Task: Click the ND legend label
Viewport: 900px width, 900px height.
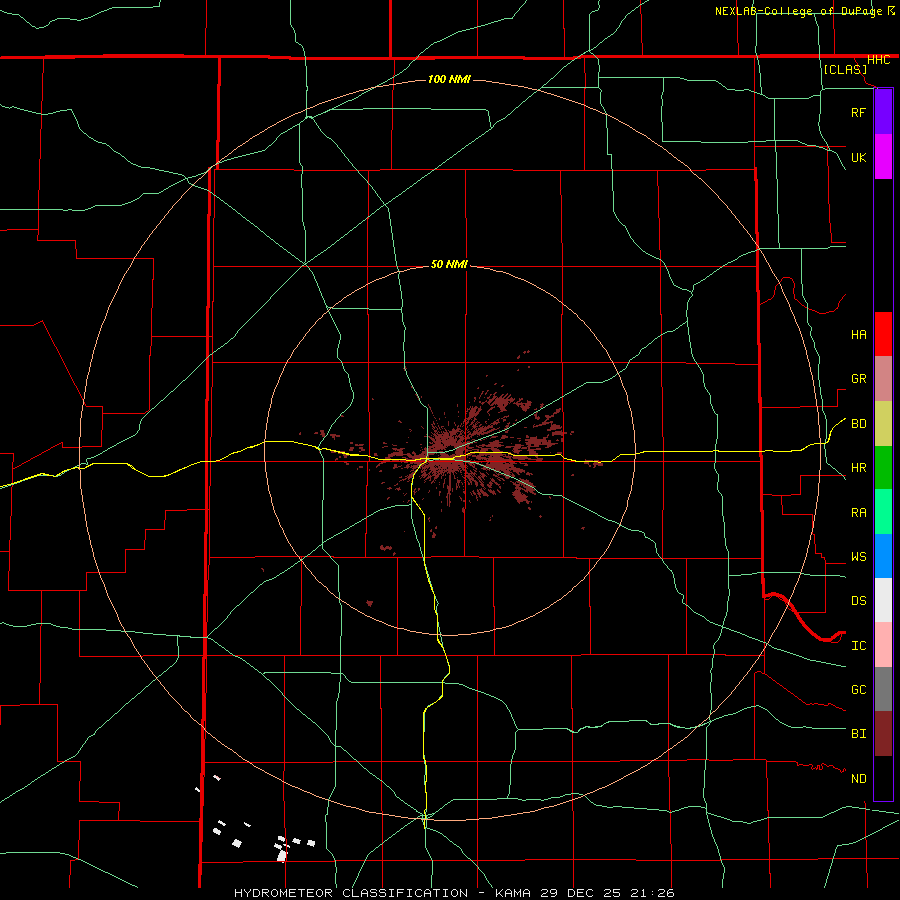Action: tap(858, 779)
